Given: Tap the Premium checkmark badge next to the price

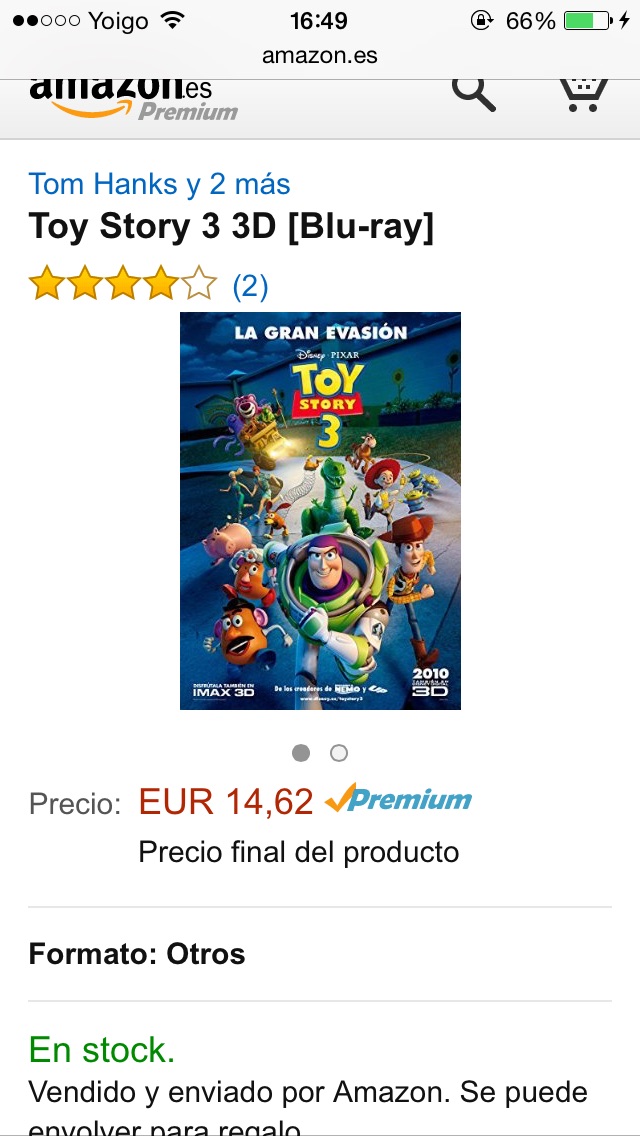Looking at the screenshot, I should (398, 800).
